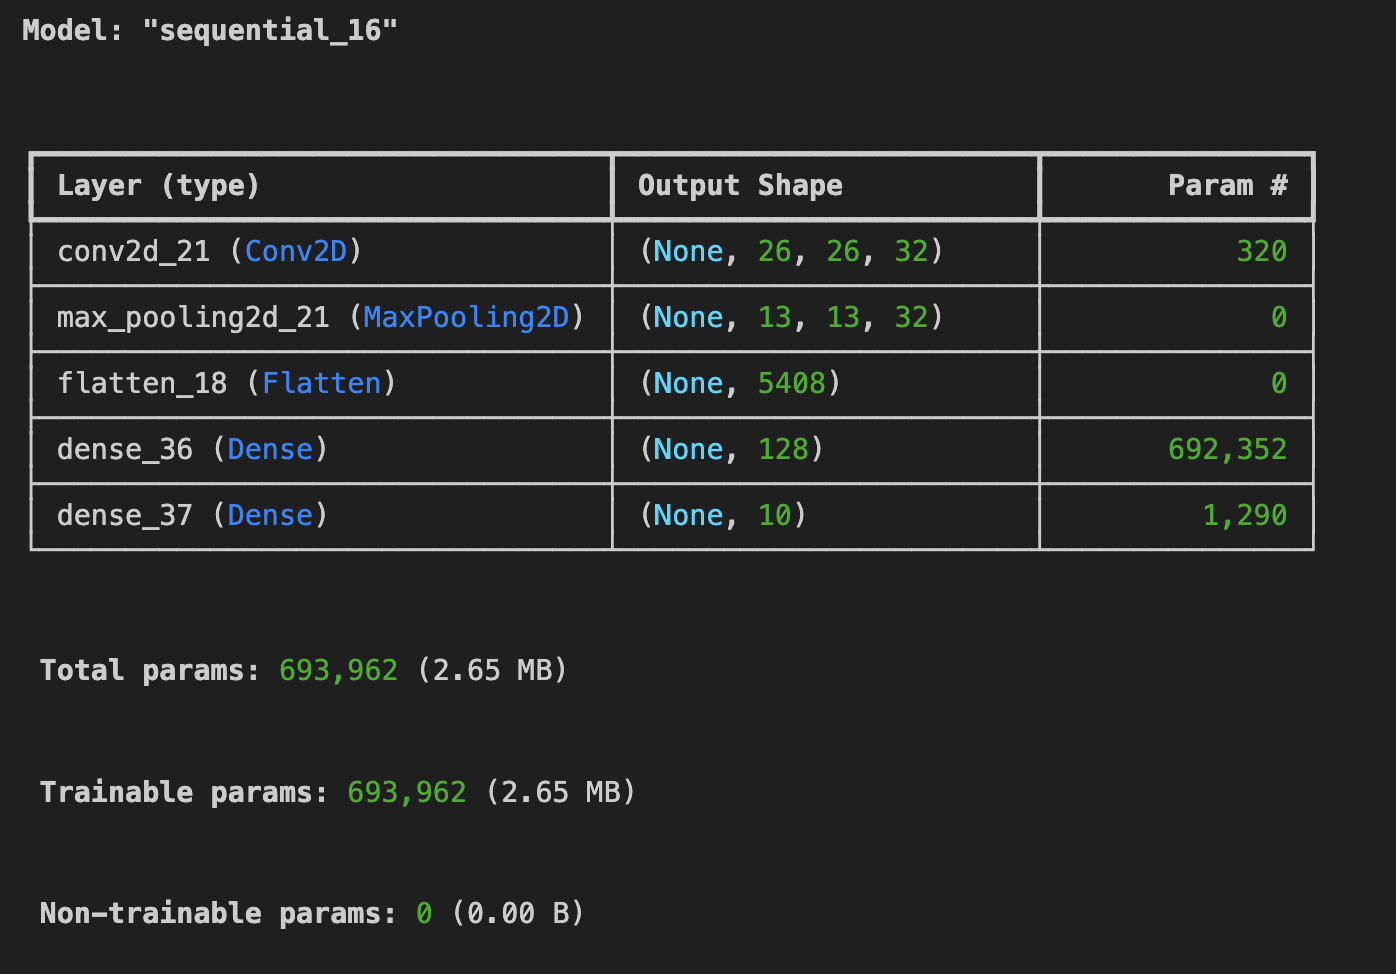Click the "Non-trainable params: 0 (0.00 B)" line

pyautogui.click(x=312, y=913)
